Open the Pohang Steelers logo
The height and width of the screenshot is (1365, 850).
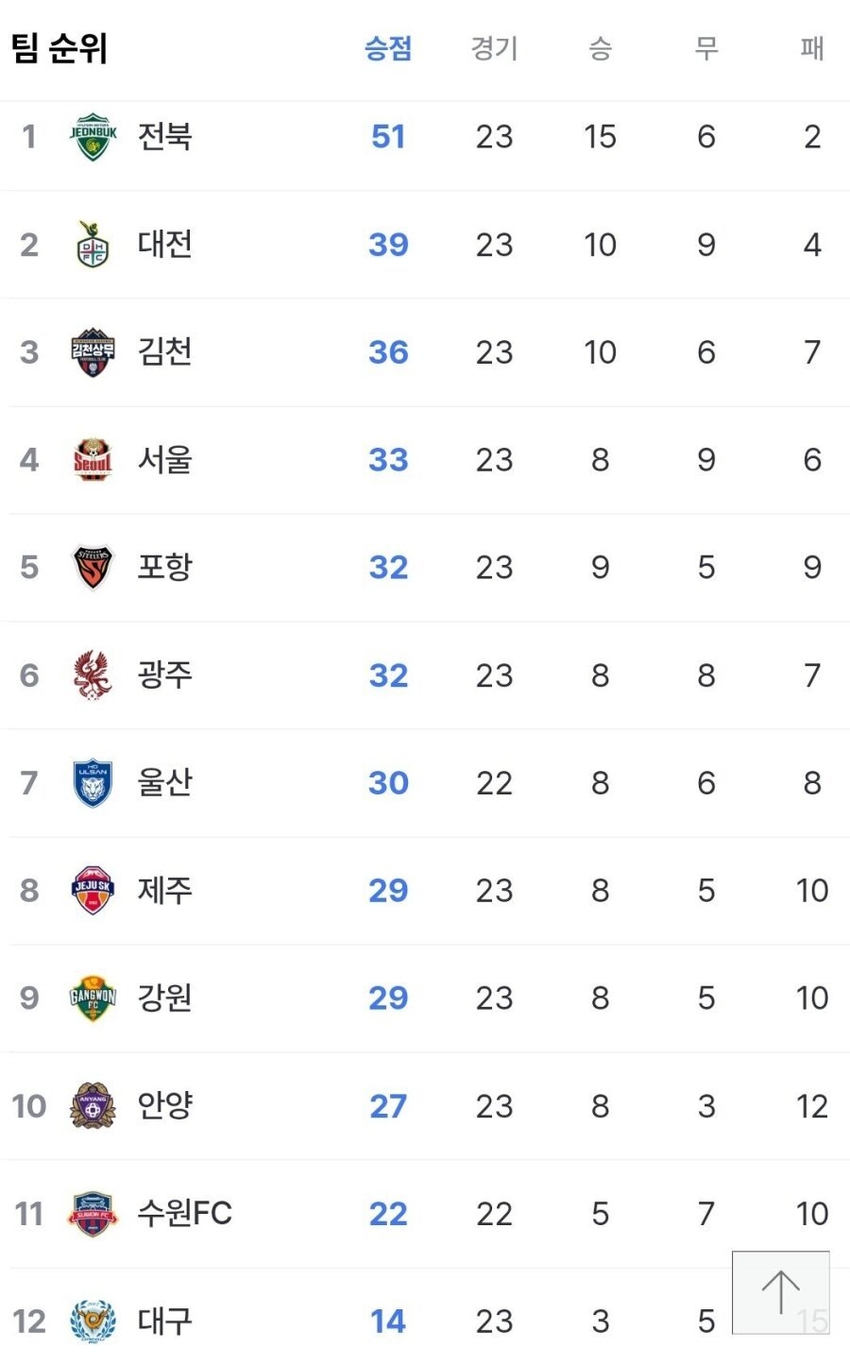tap(93, 568)
